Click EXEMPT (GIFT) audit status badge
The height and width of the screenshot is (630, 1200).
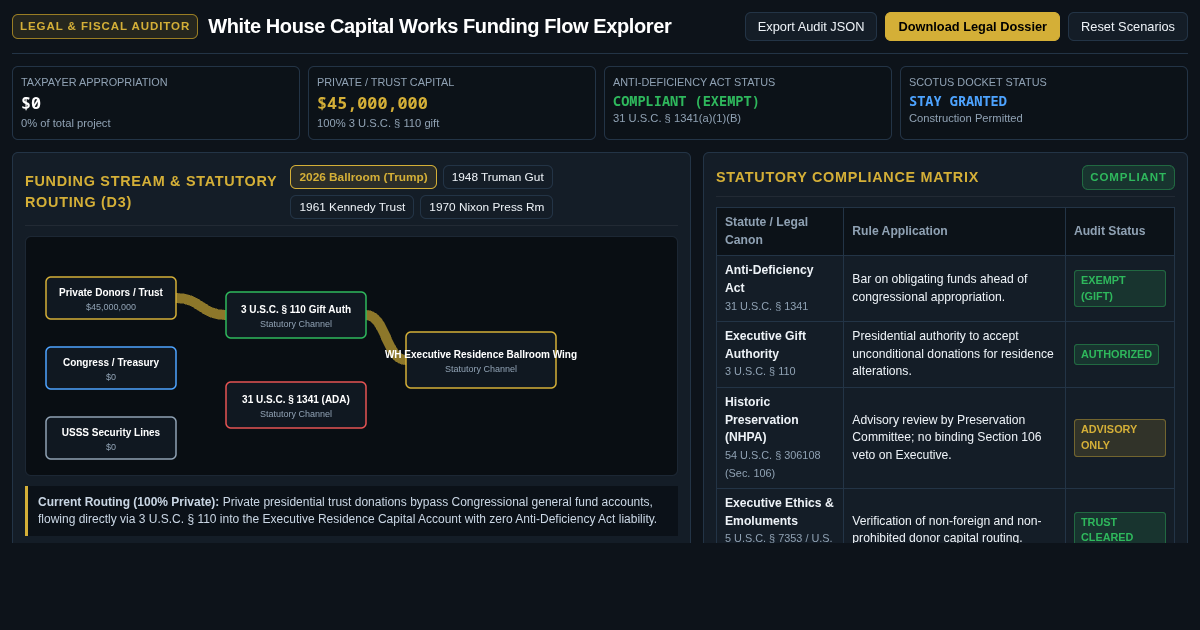click(1120, 288)
